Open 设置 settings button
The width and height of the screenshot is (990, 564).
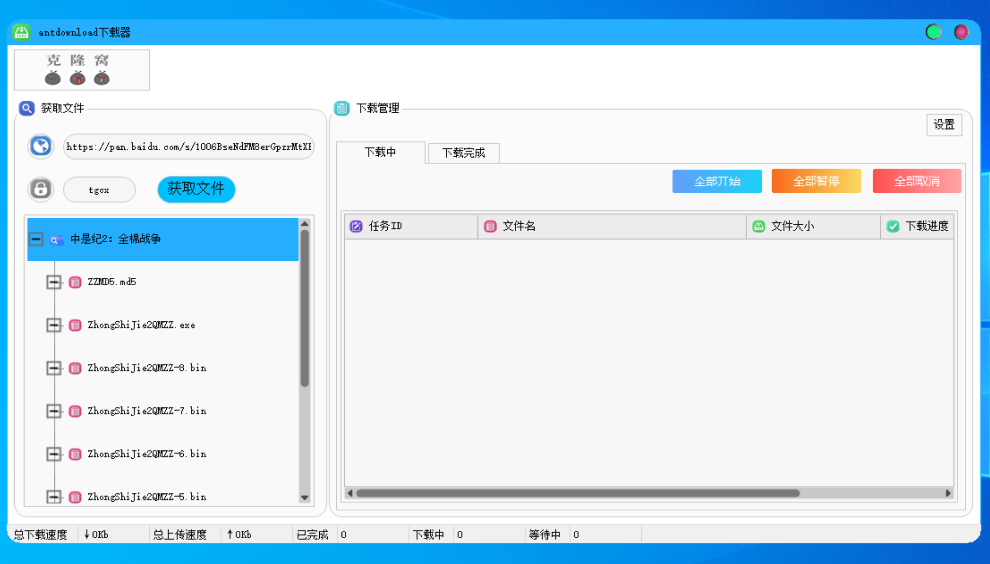pyautogui.click(x=944, y=124)
